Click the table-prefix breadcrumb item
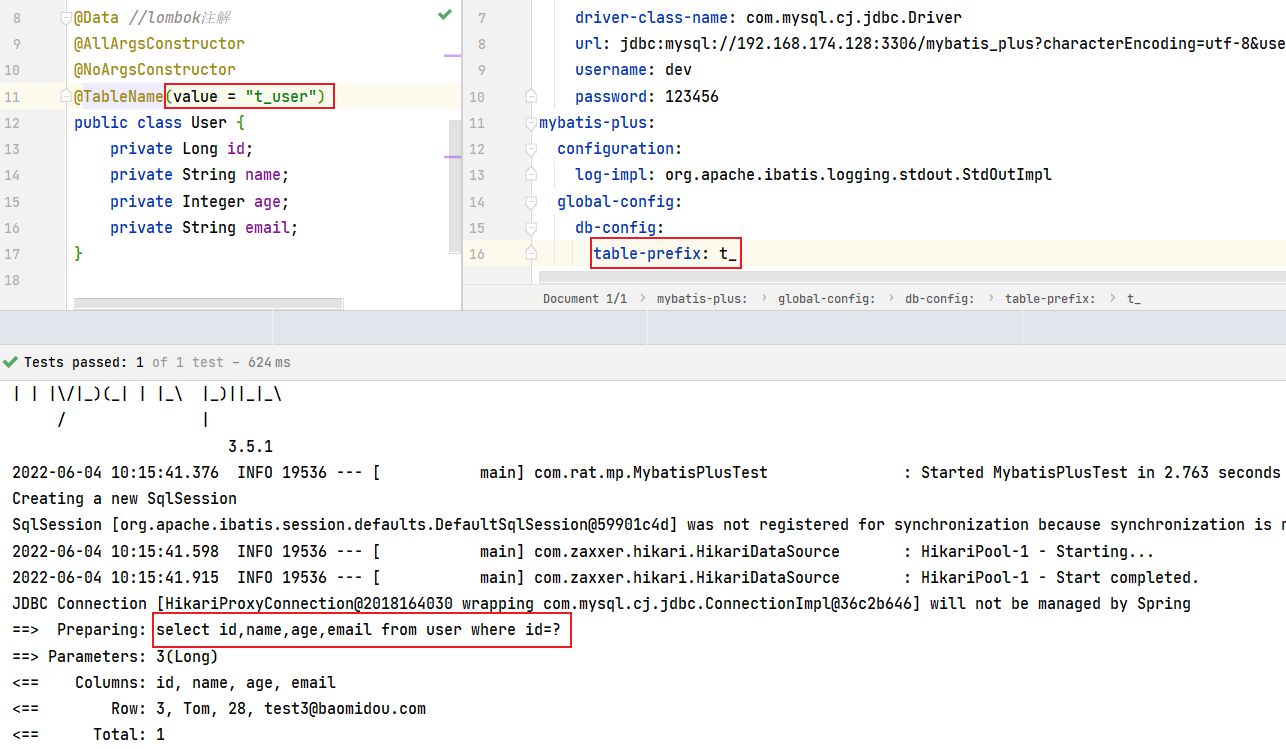The height and width of the screenshot is (749, 1286). (x=1050, y=298)
